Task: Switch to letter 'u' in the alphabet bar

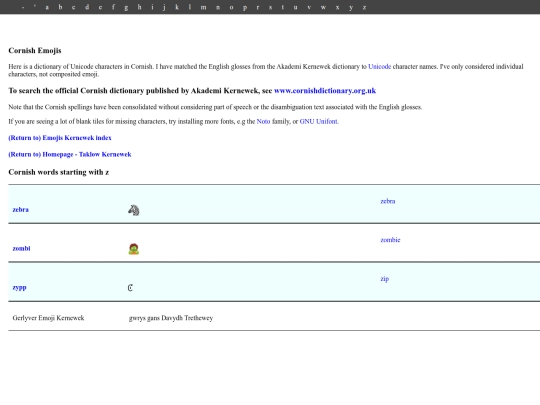Action: (x=295, y=7)
